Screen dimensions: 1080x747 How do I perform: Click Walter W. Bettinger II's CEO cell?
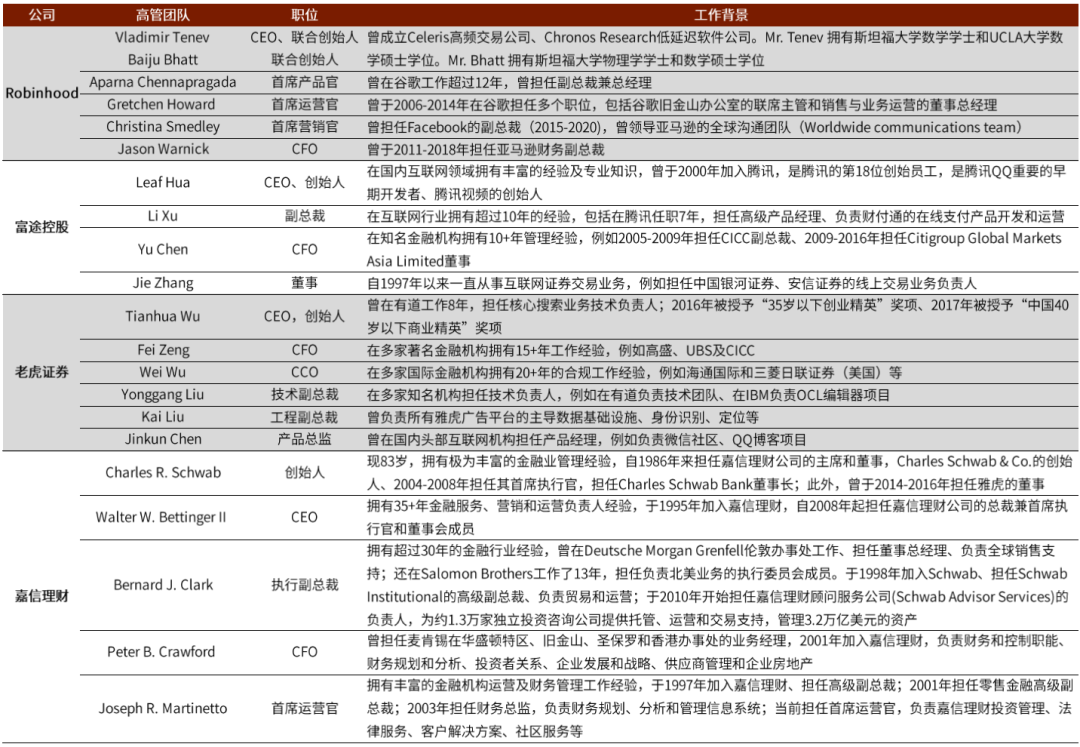(x=304, y=517)
